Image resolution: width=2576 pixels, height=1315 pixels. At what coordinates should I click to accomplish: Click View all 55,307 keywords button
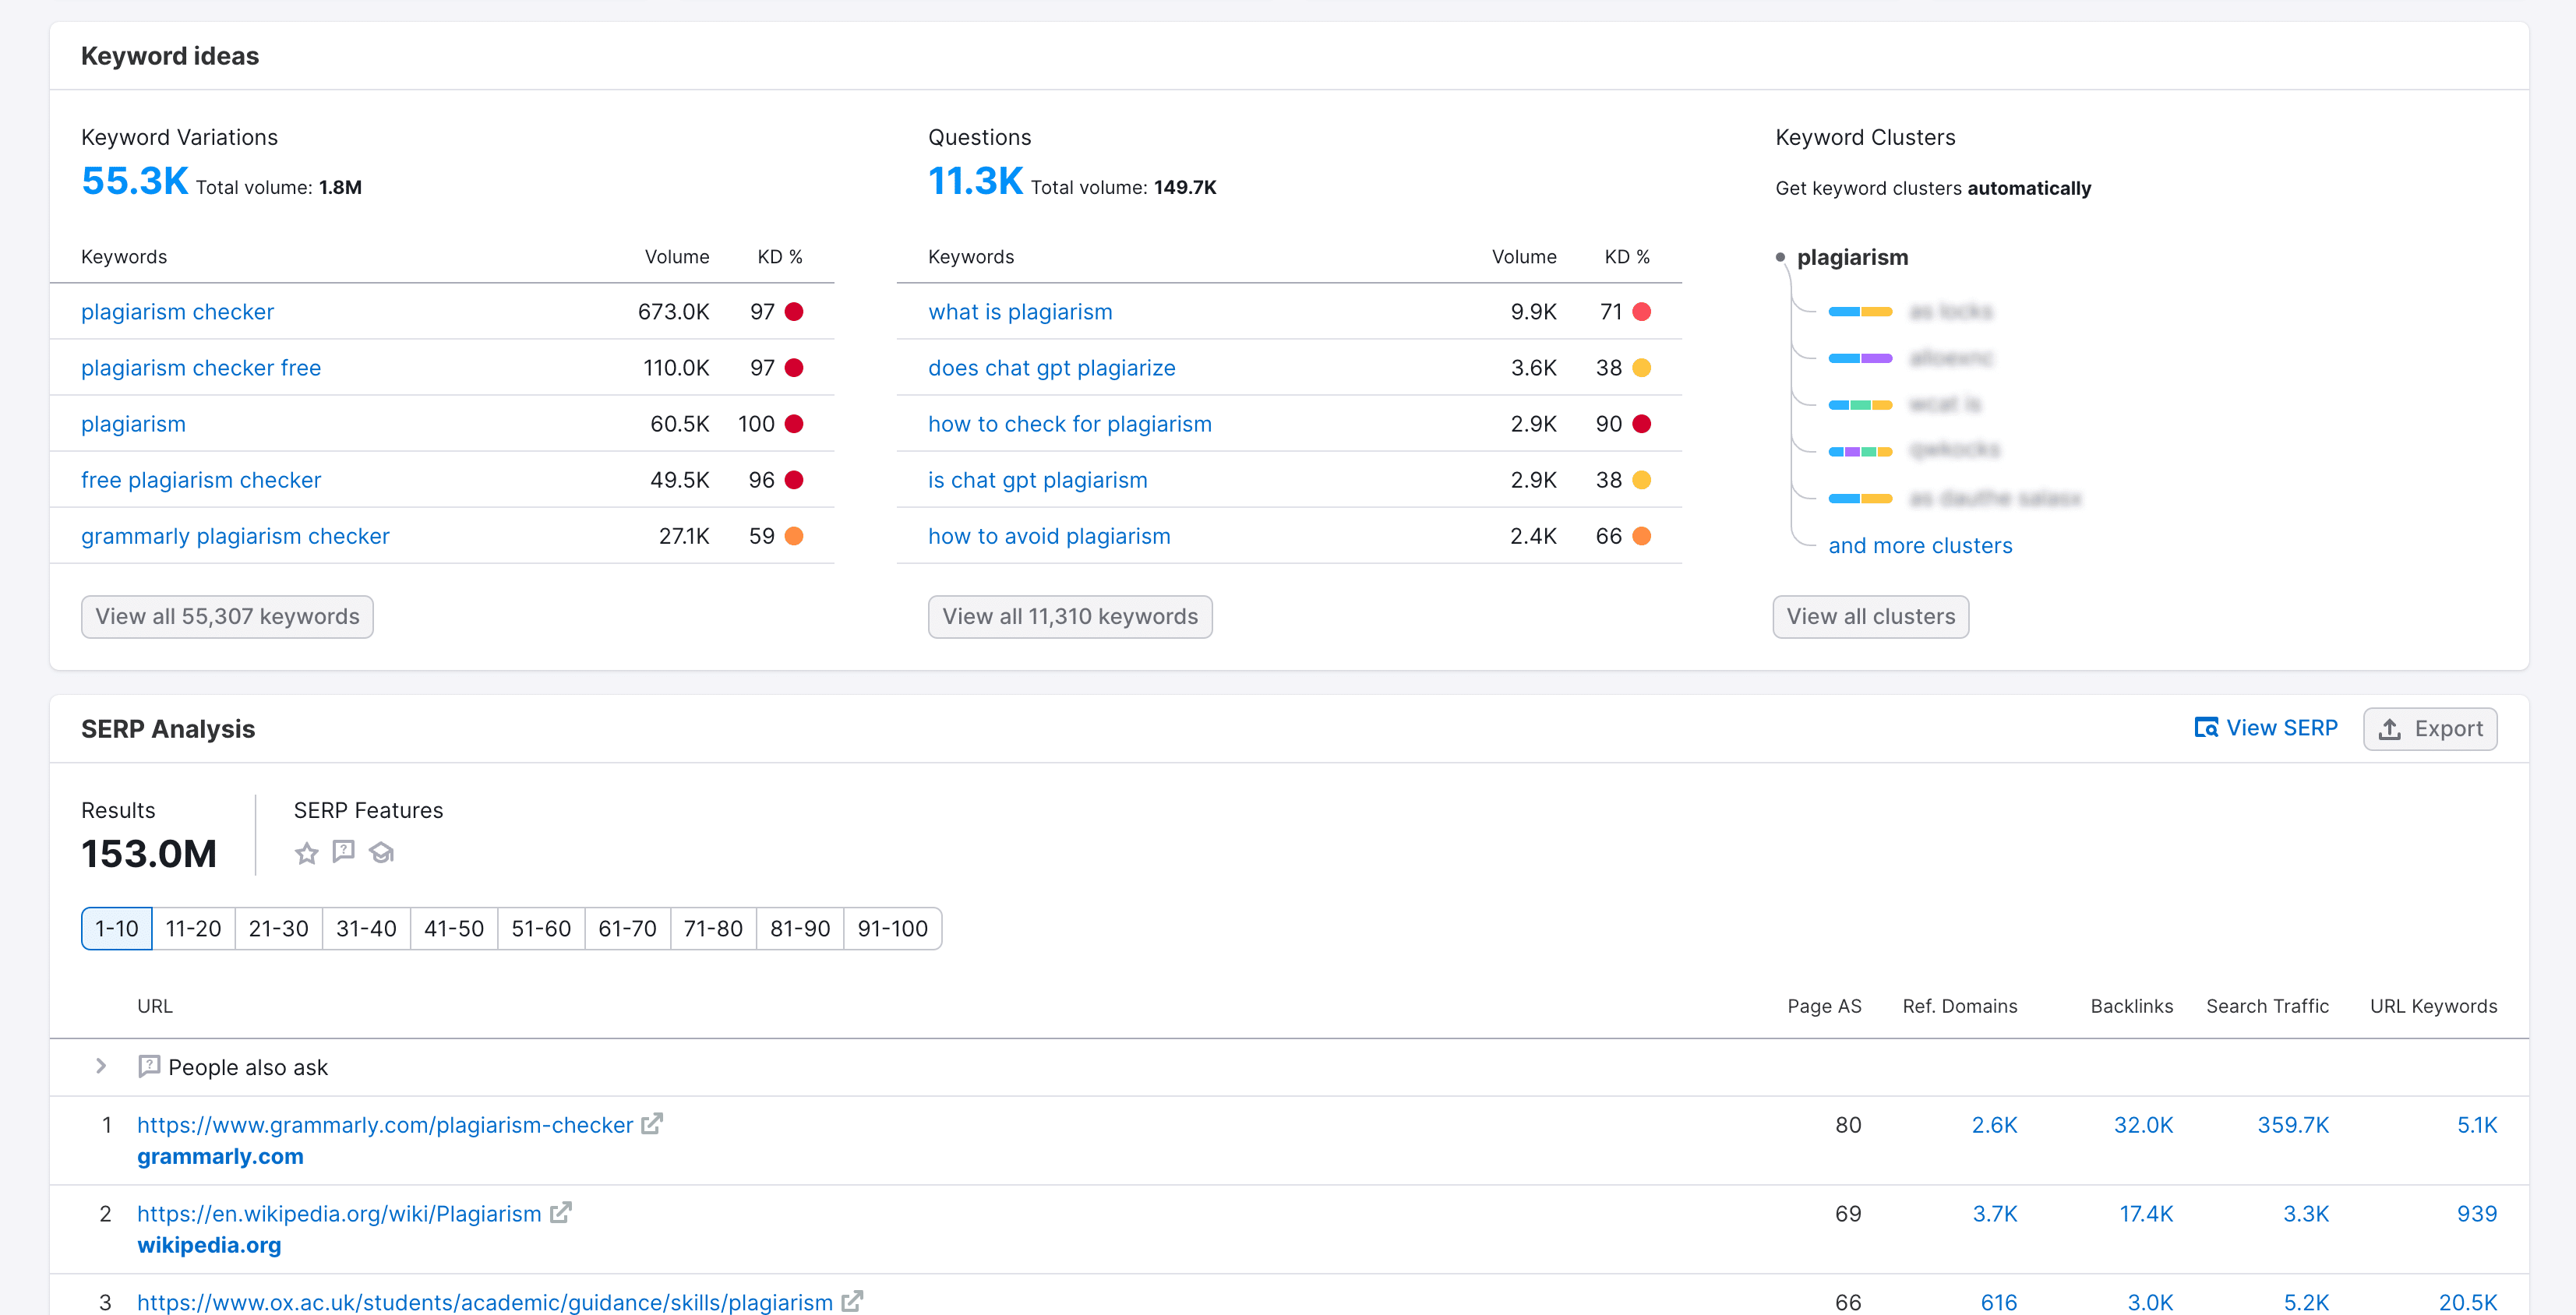tap(228, 615)
